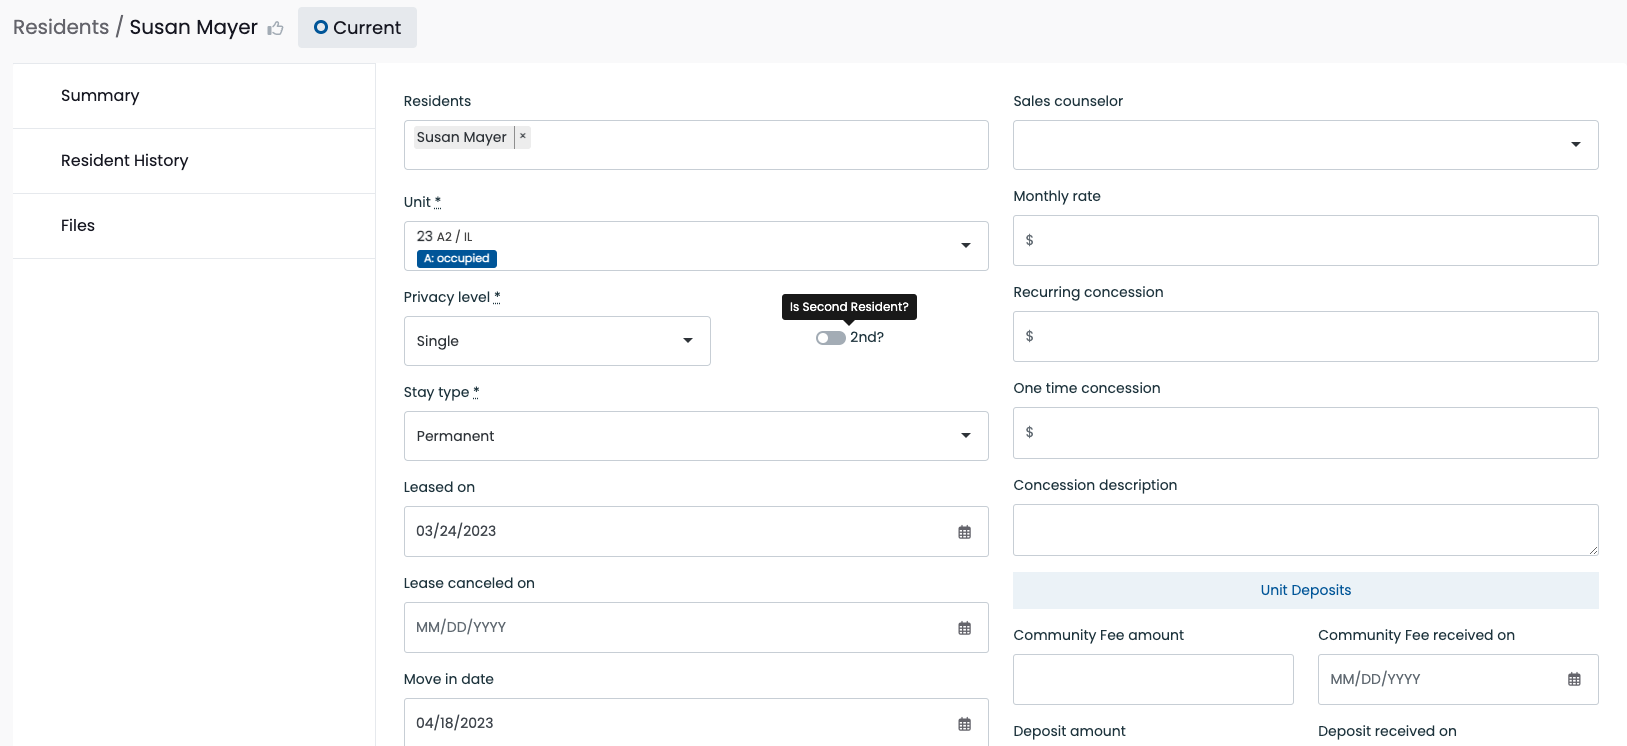Click the One time concession field
This screenshot has height=746, width=1627.
pos(1305,433)
